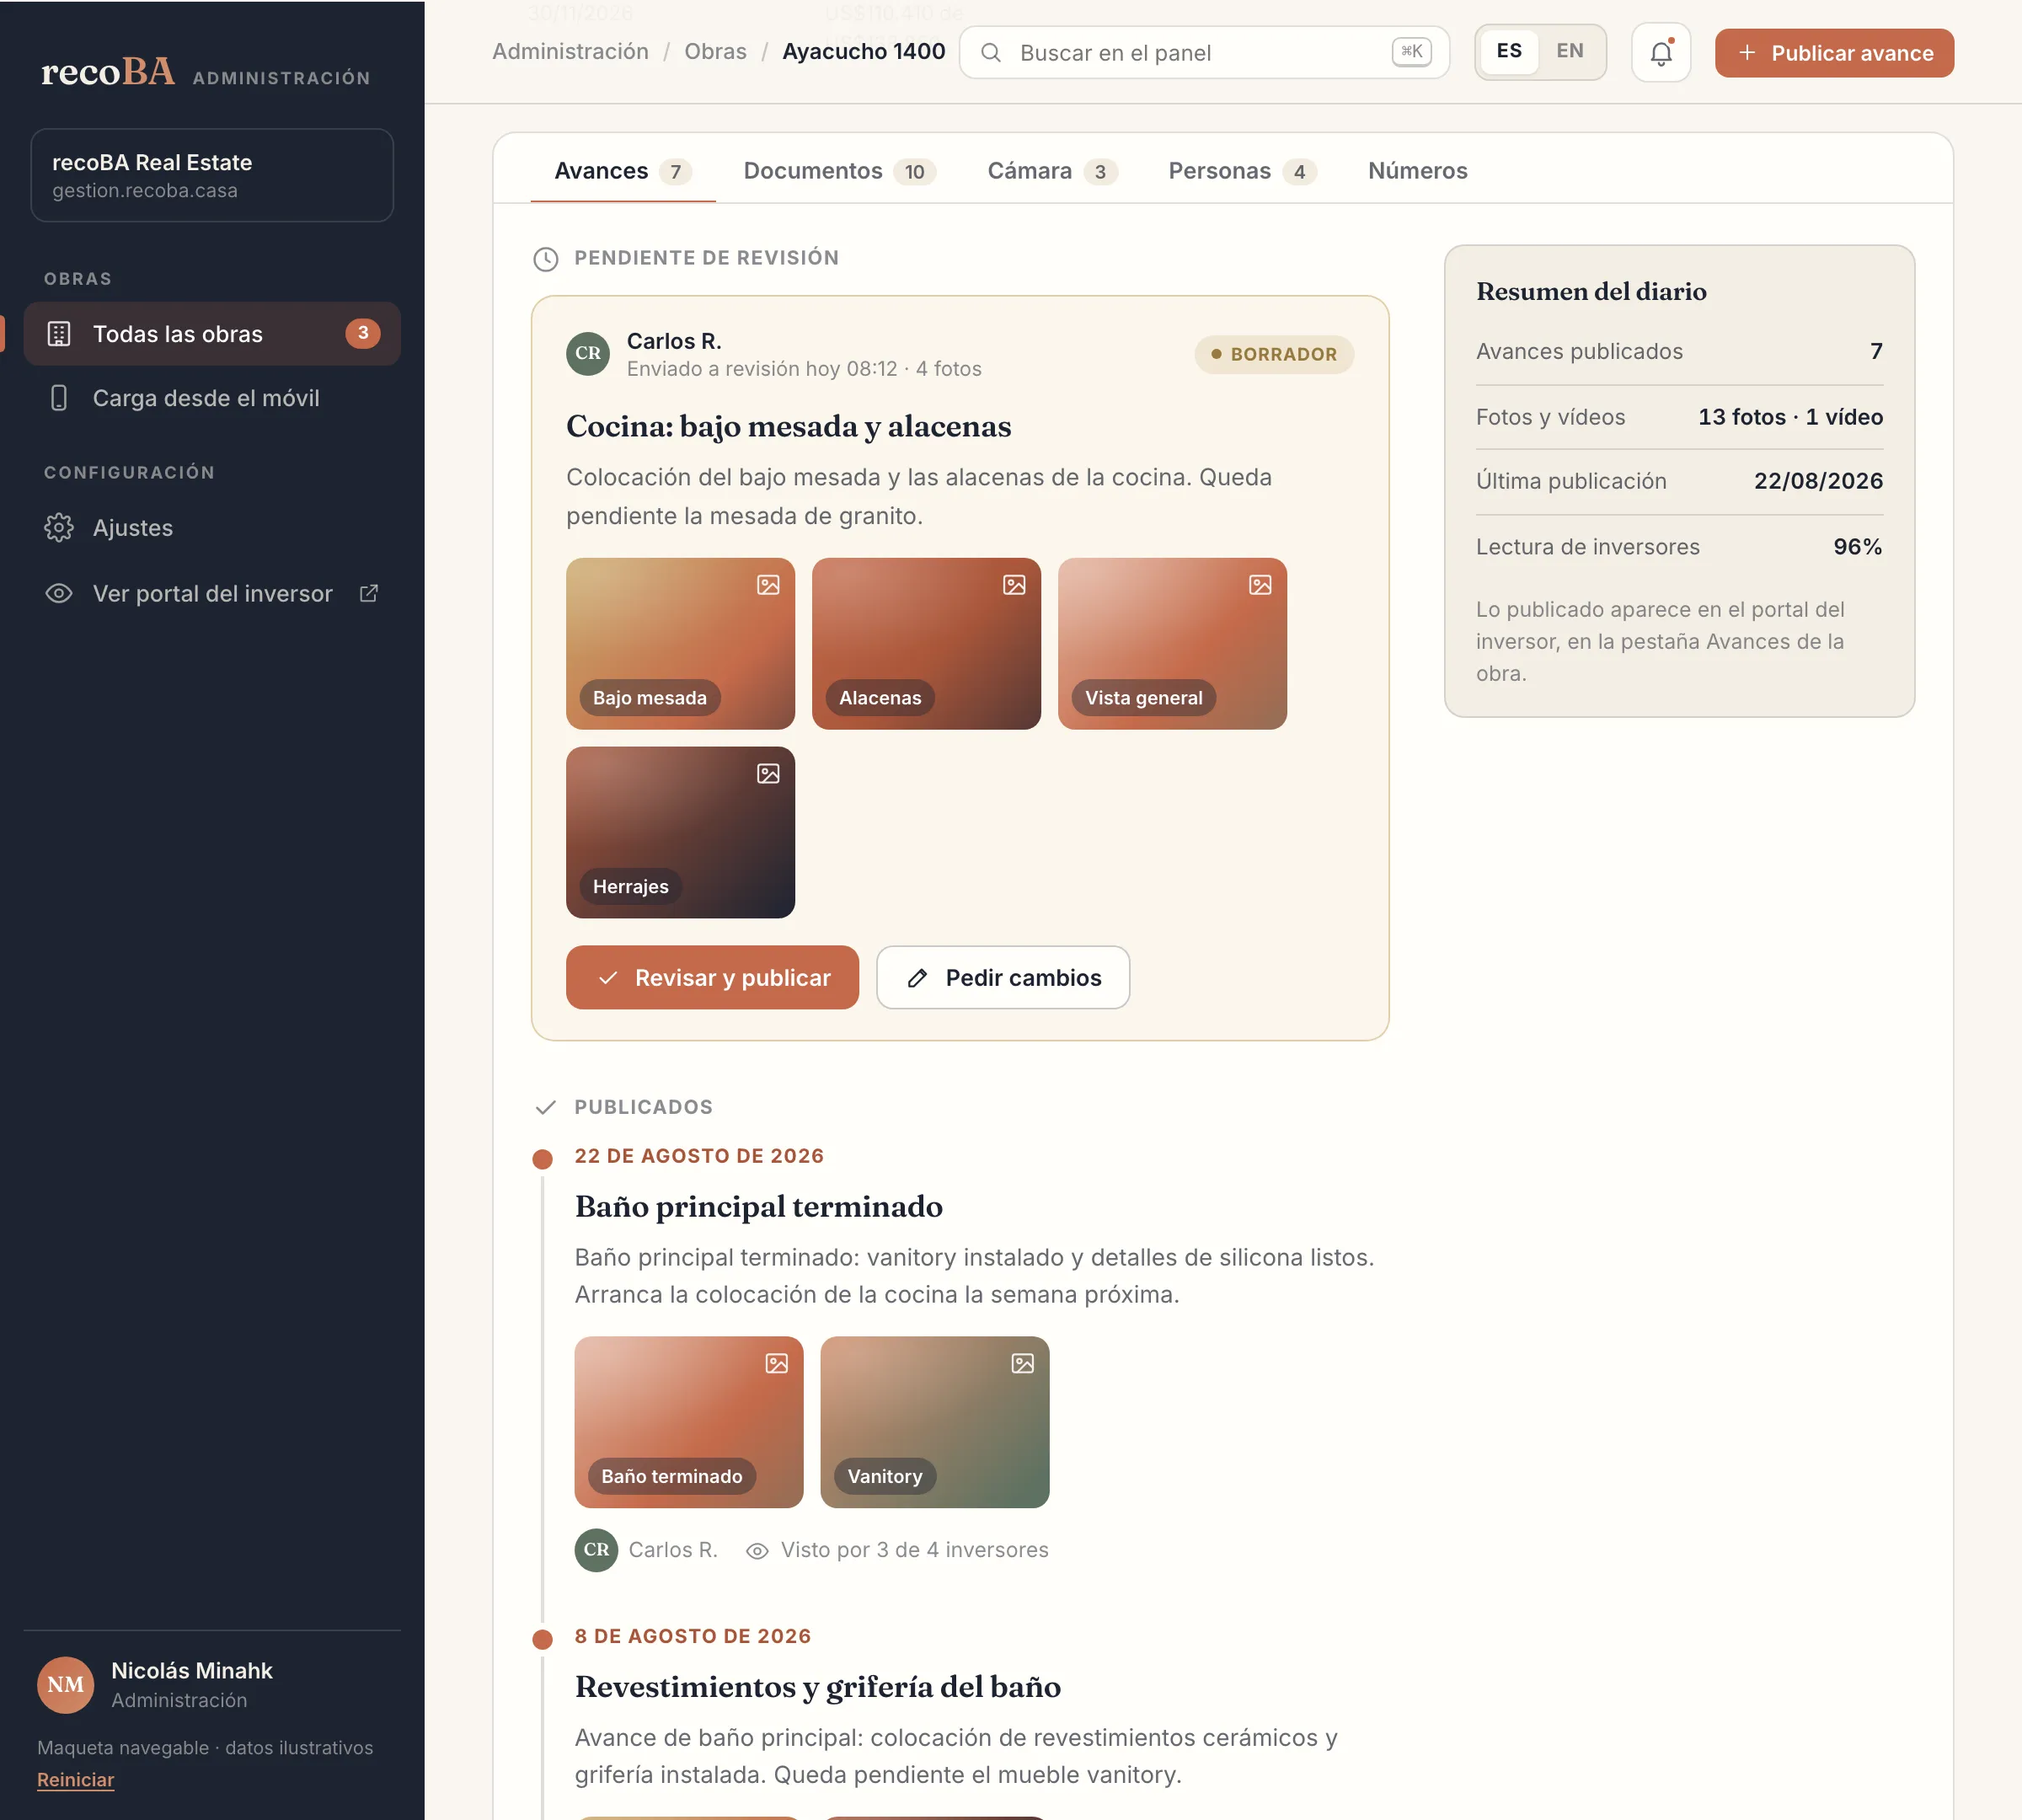Switch the language to EN
The height and width of the screenshot is (1820, 2022).
(1570, 51)
